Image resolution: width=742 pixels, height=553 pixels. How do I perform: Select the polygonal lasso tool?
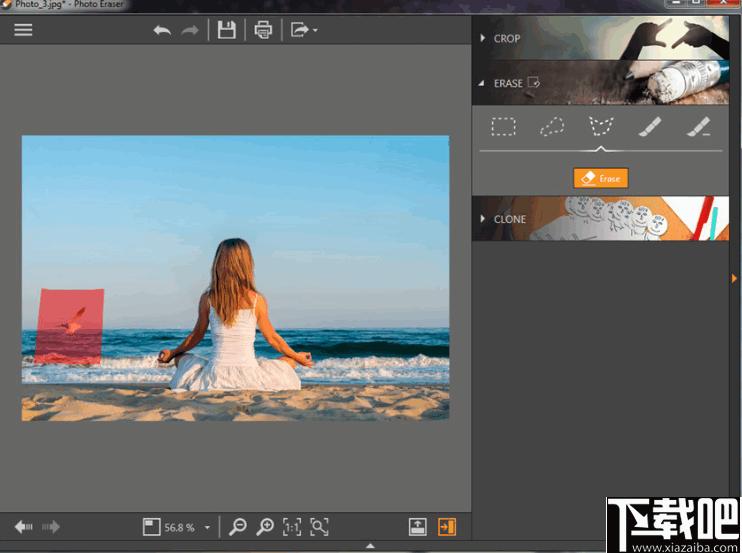(601, 126)
